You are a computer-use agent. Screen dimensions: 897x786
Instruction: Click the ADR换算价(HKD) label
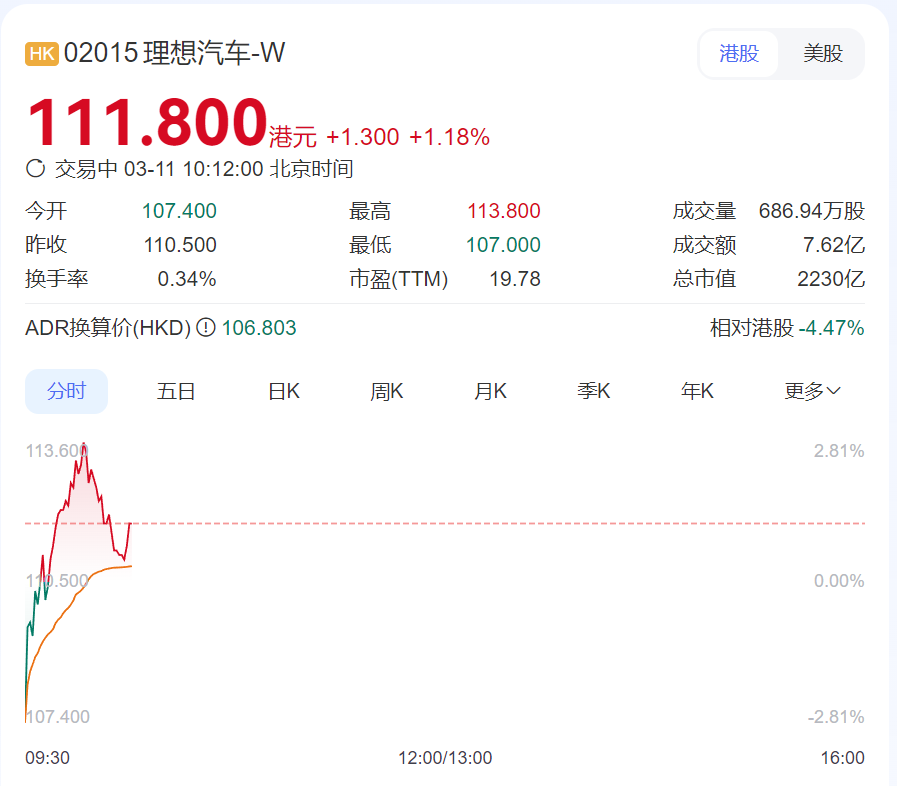108,328
